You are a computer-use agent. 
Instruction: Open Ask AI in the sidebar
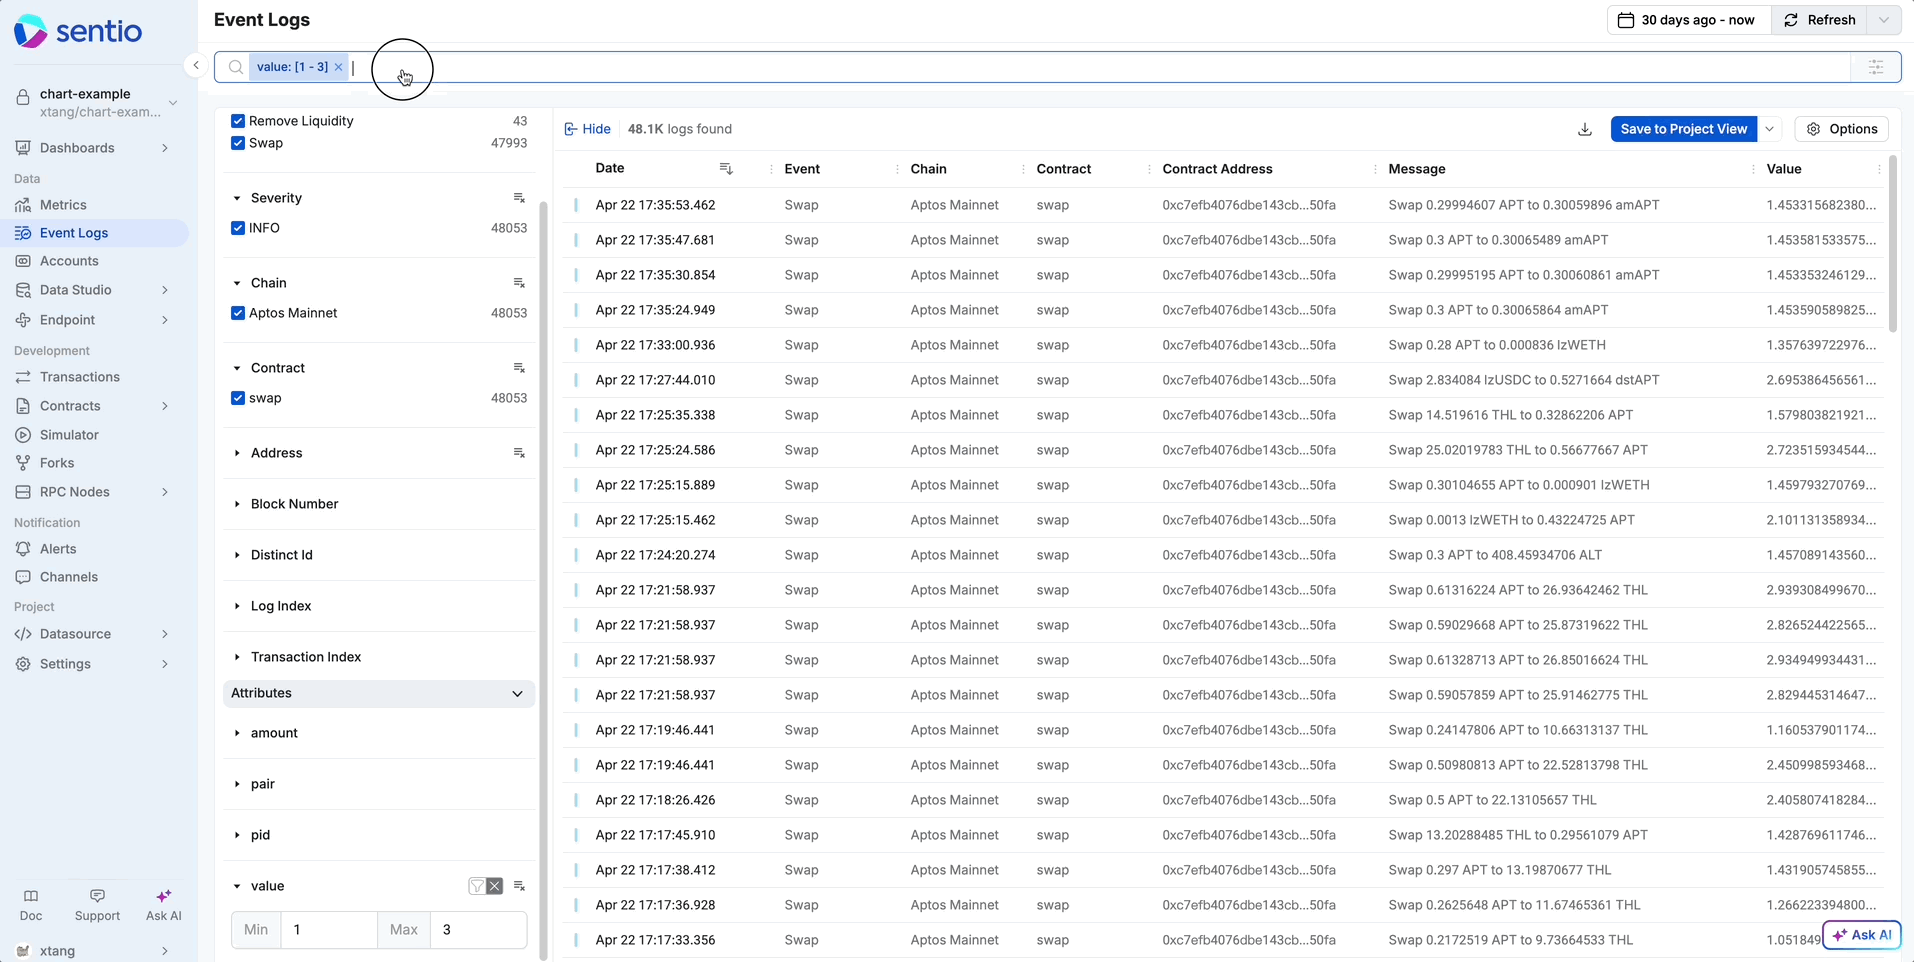click(163, 905)
